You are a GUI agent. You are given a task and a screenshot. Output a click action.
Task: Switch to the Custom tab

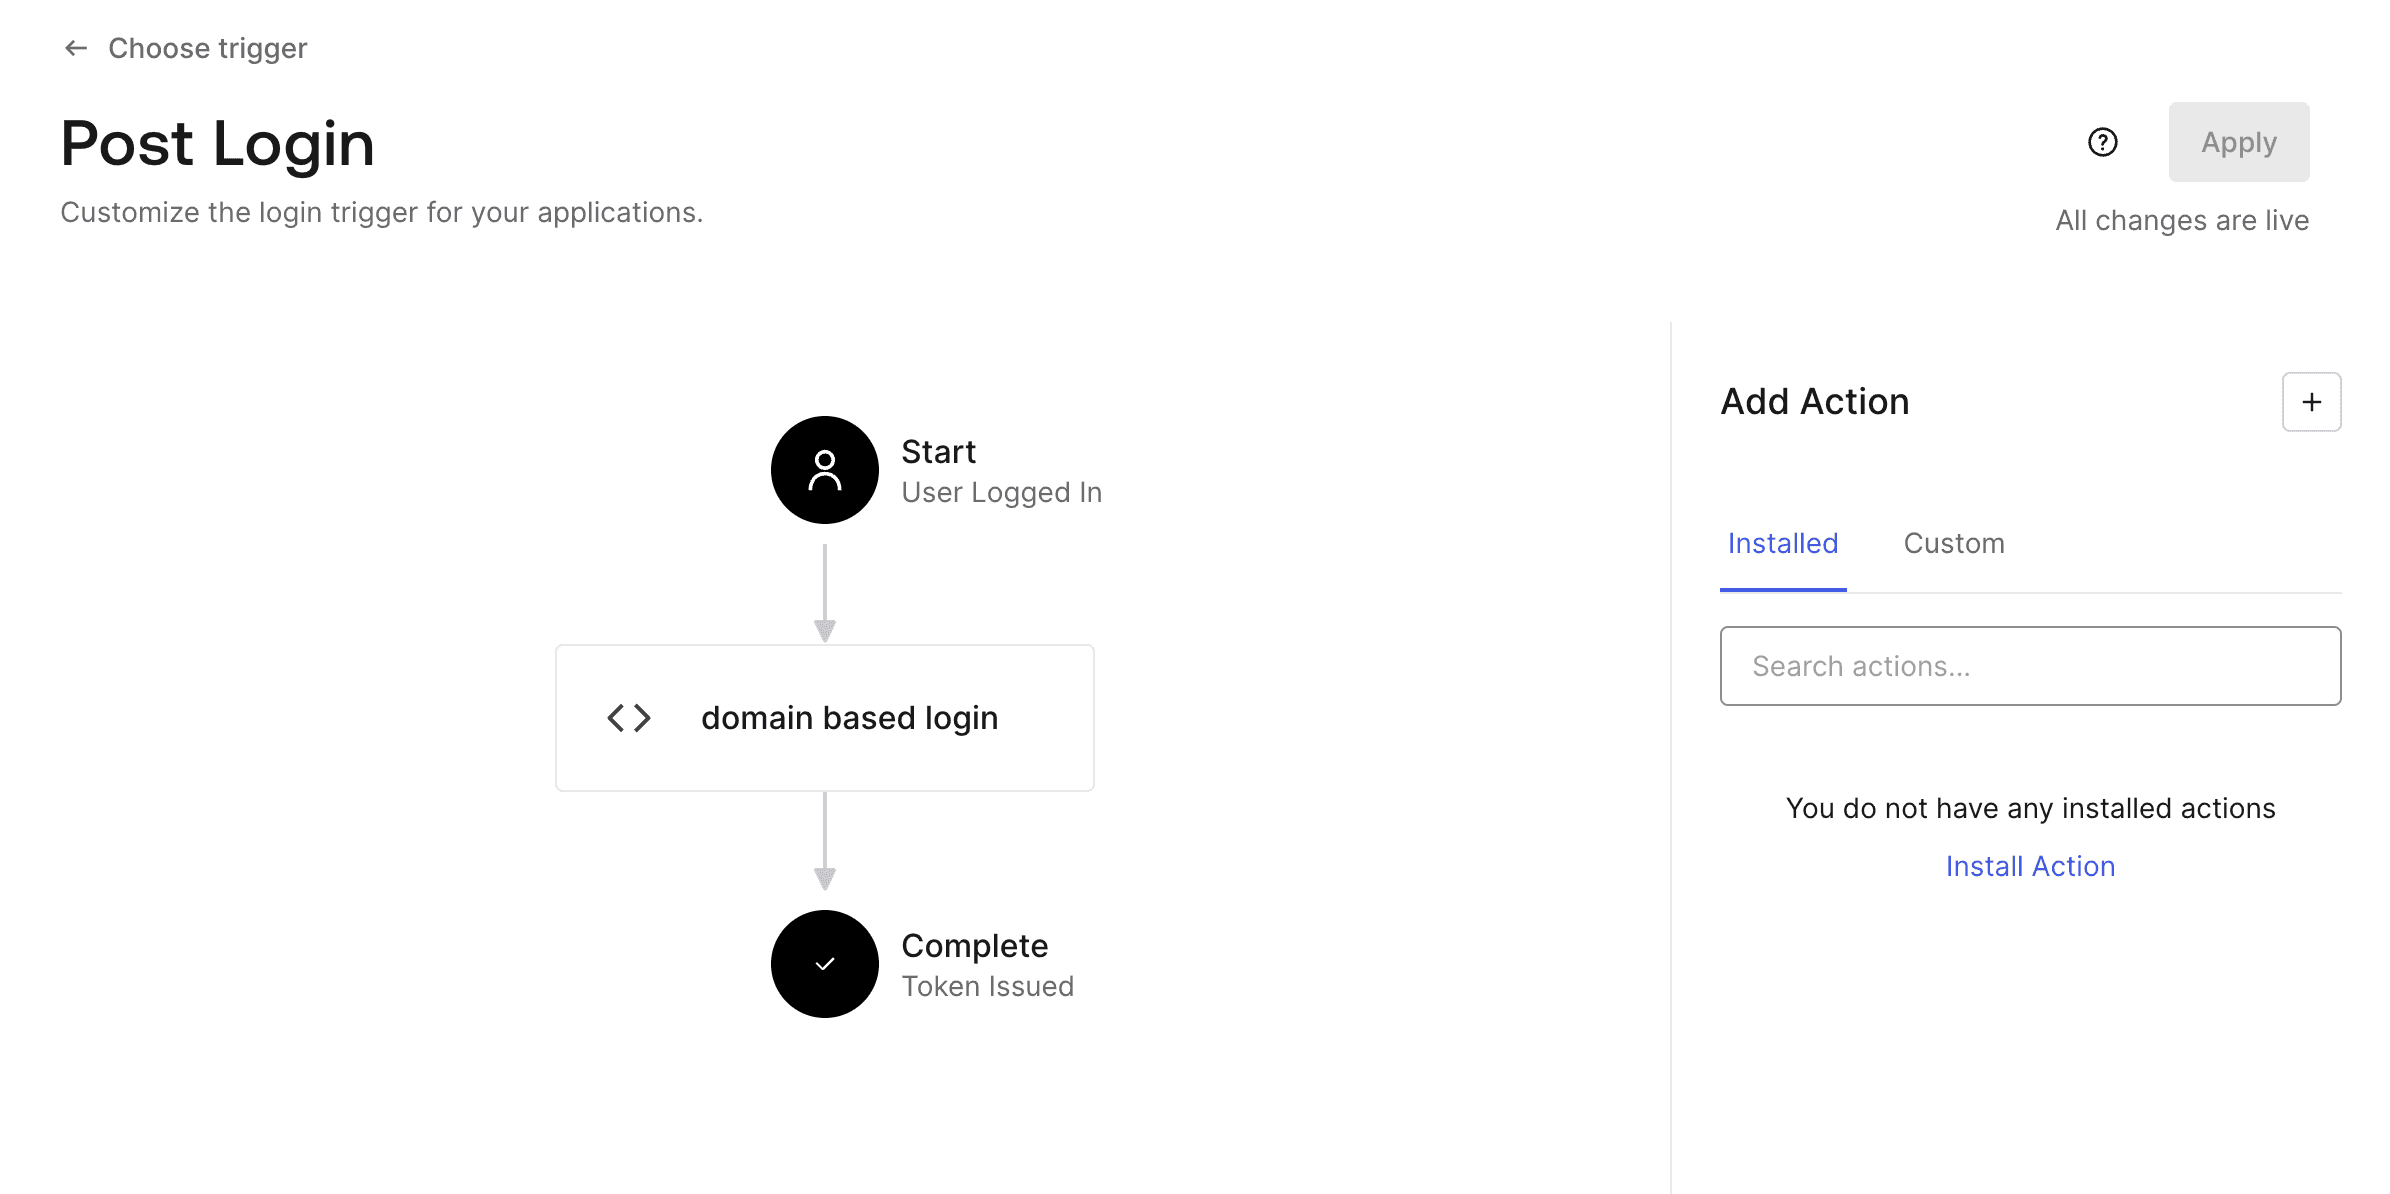pos(1954,544)
